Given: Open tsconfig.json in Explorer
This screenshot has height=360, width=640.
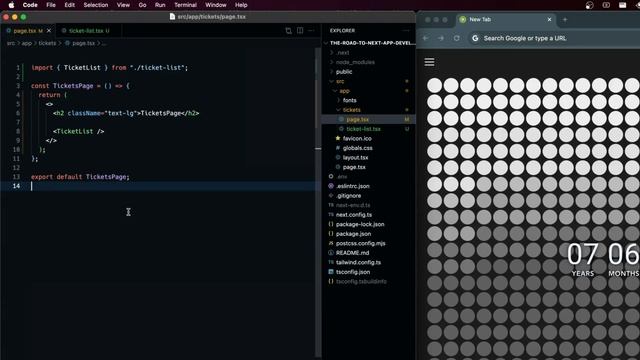Looking at the screenshot, I should [369, 271].
